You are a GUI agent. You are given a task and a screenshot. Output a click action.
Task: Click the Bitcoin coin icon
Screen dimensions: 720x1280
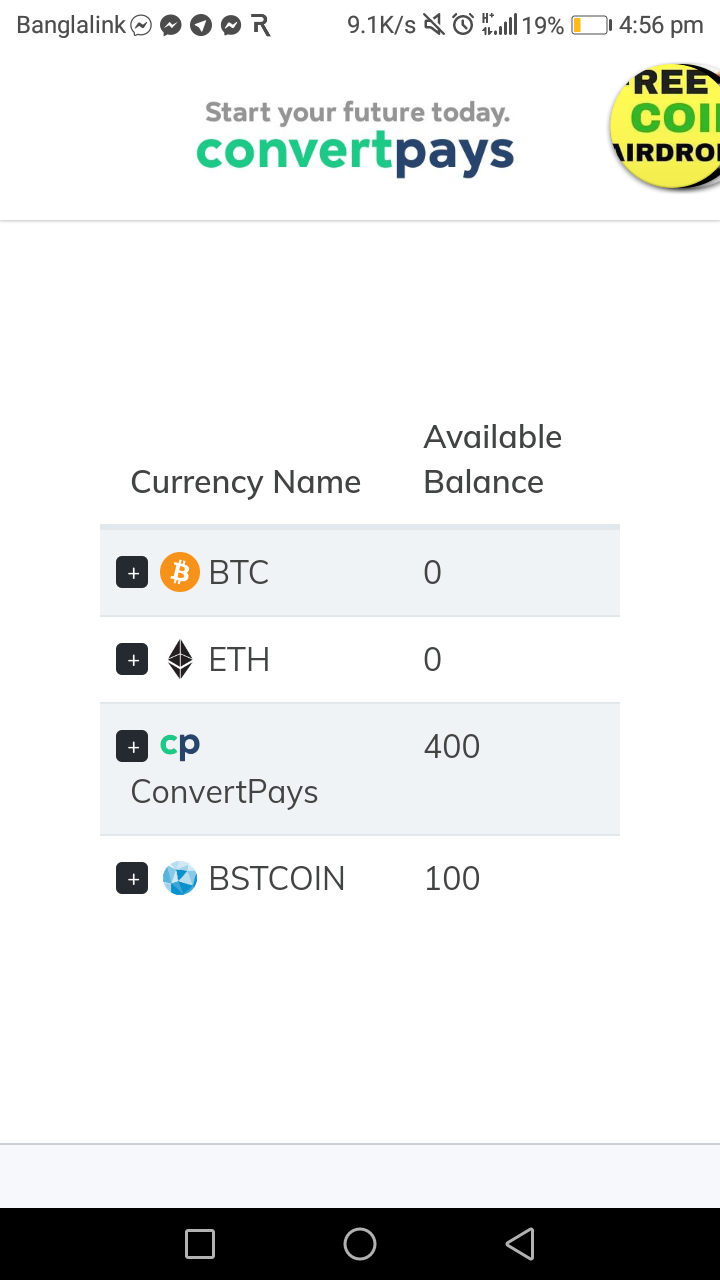(180, 572)
